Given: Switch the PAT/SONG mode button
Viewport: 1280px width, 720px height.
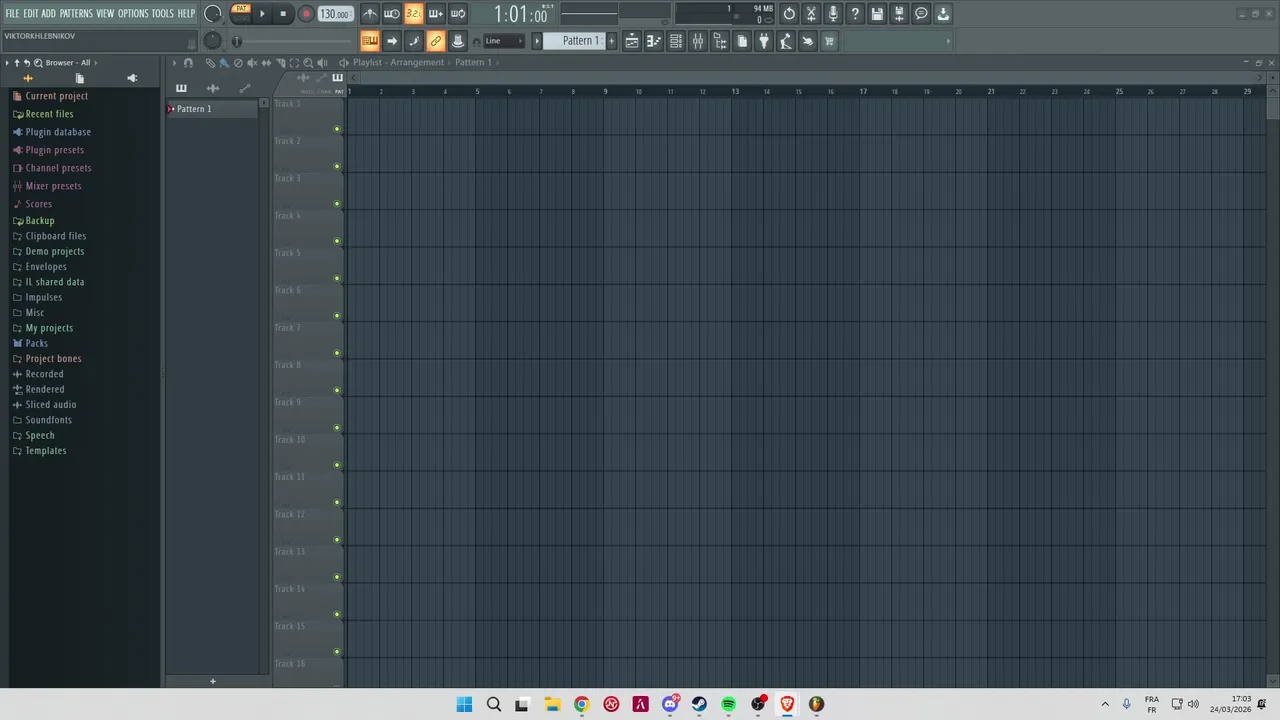Looking at the screenshot, I should pyautogui.click(x=241, y=13).
